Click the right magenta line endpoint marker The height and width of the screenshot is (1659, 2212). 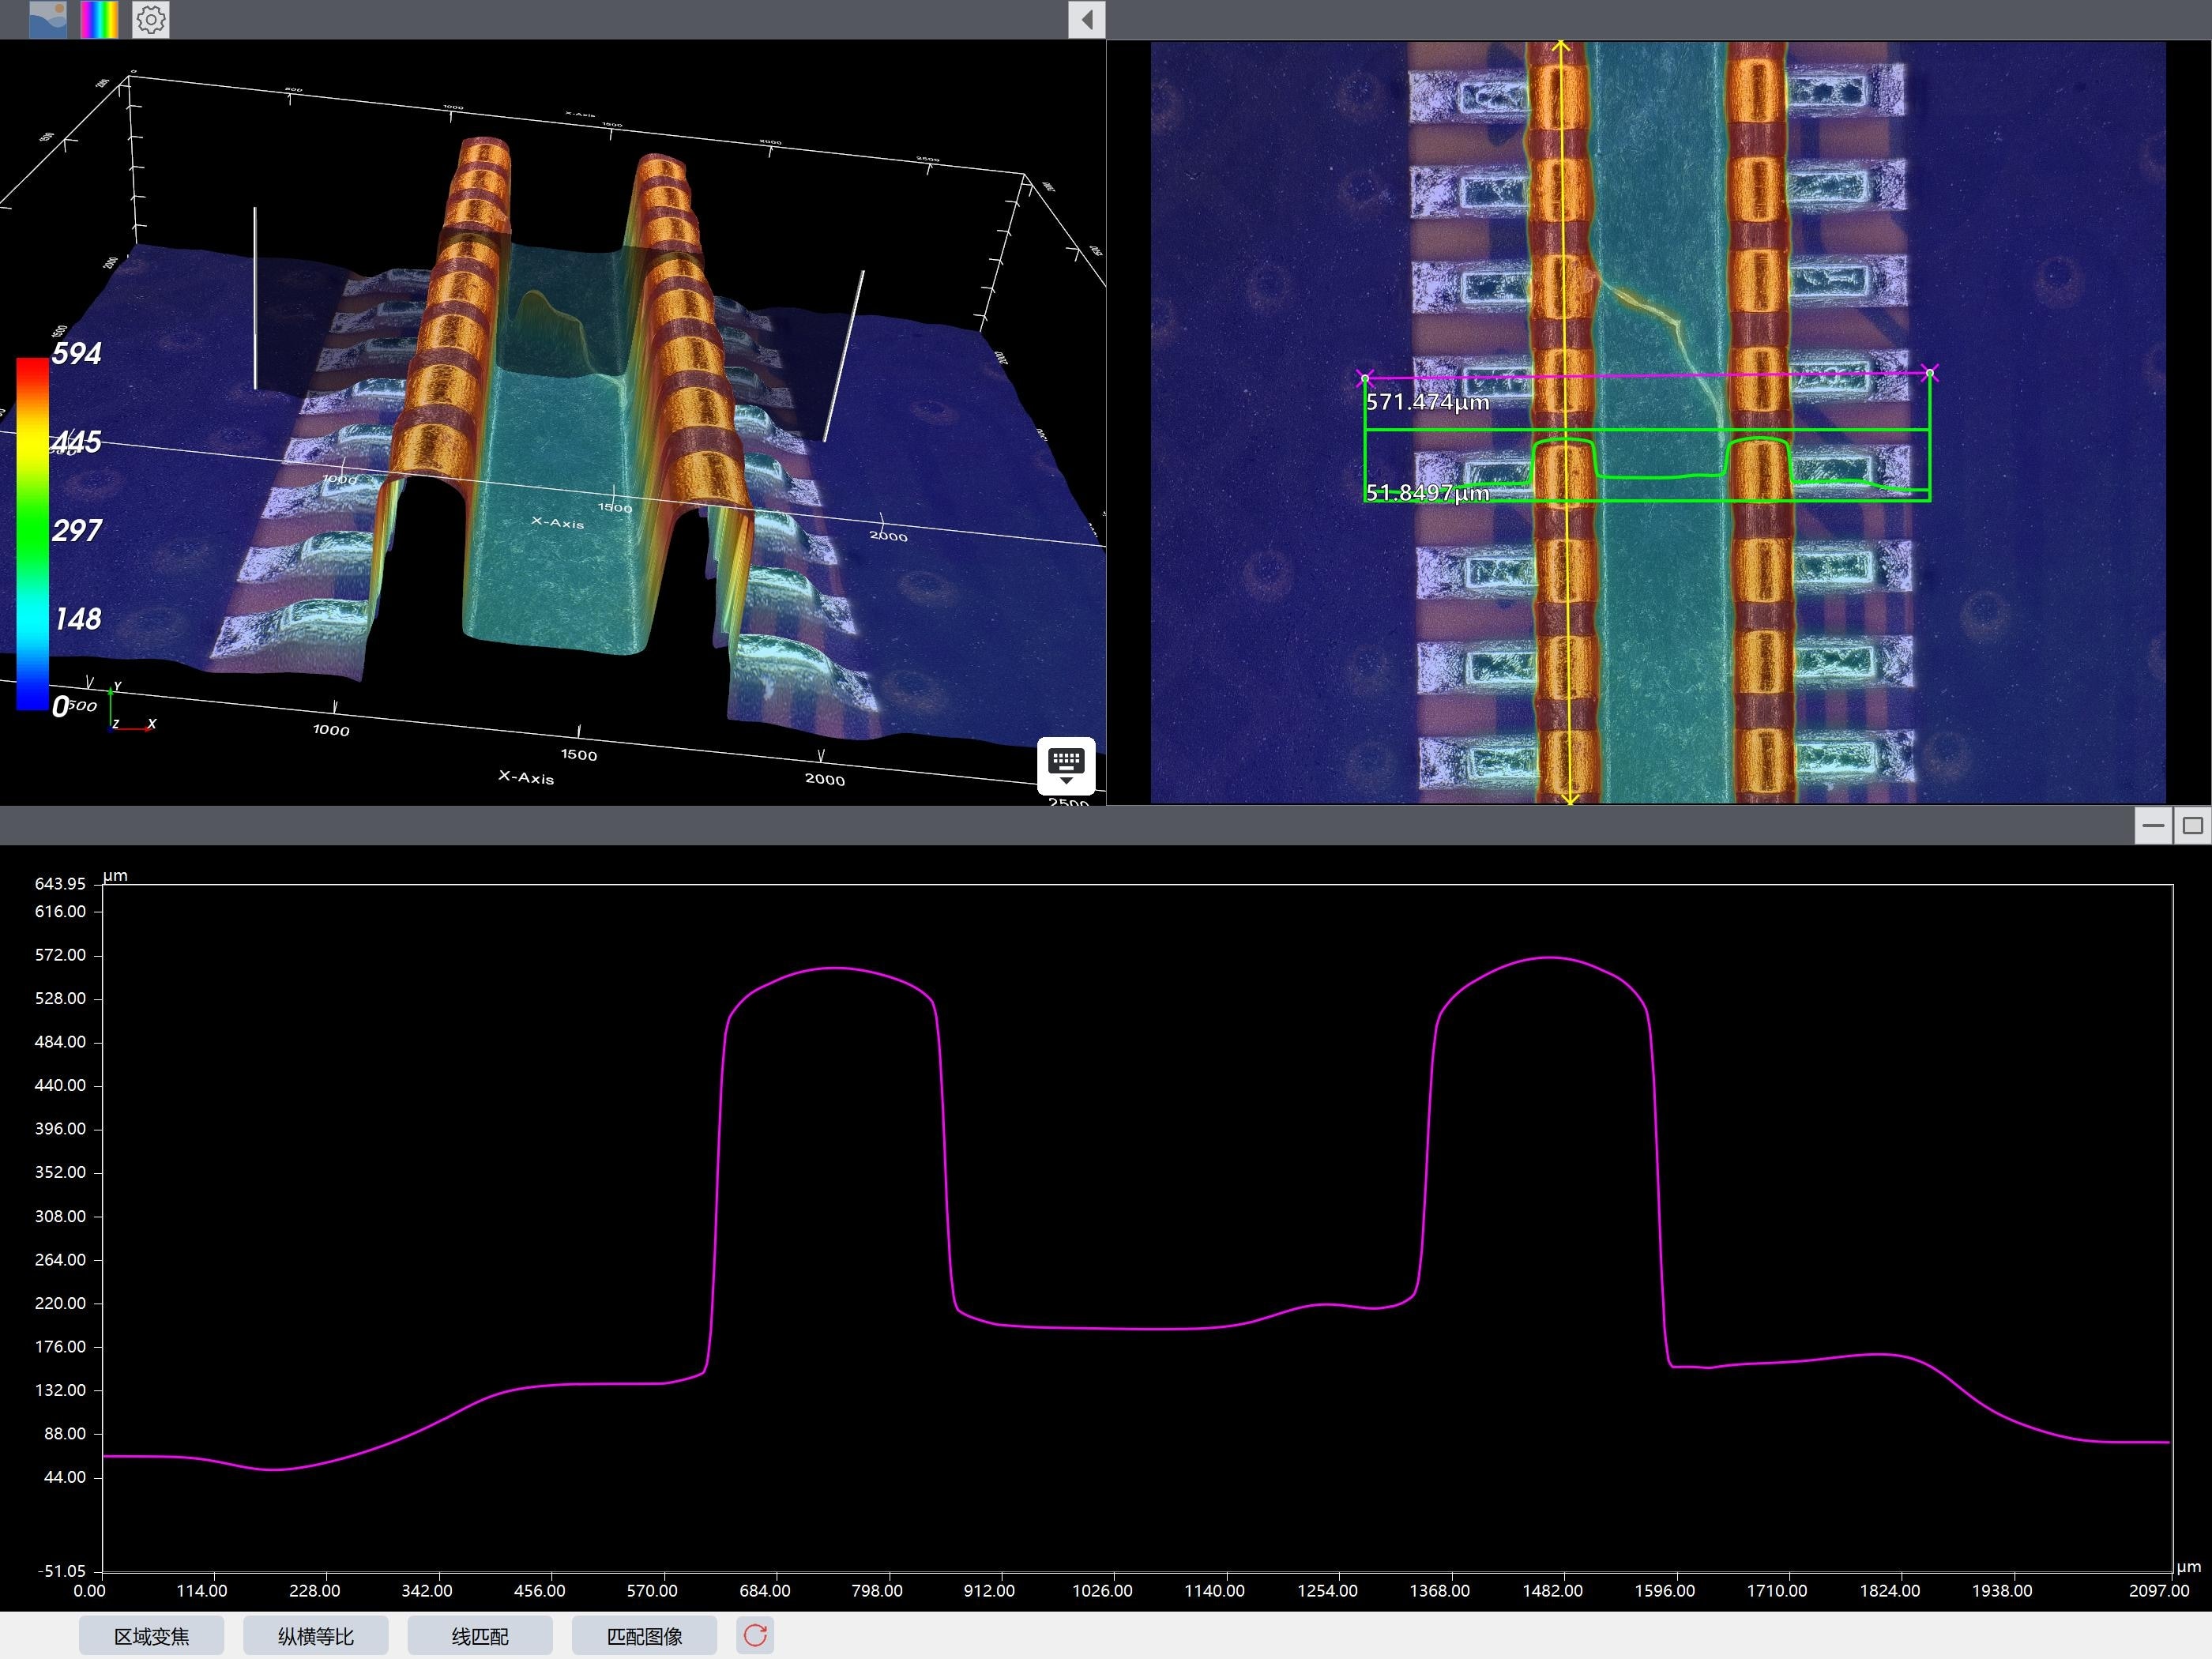pos(1930,373)
